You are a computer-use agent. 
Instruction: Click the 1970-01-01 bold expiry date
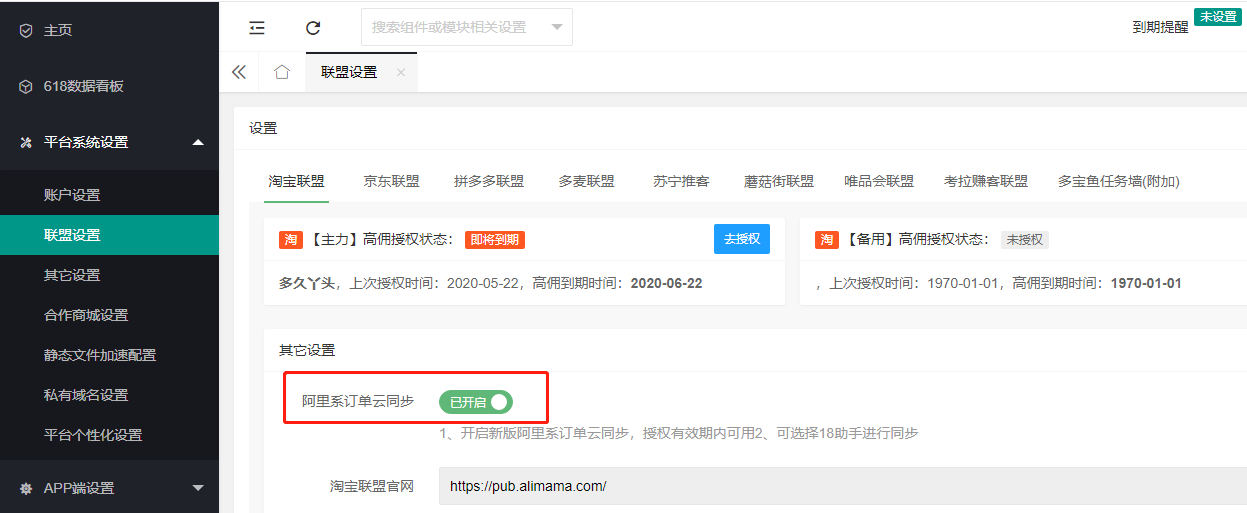pos(1146,283)
